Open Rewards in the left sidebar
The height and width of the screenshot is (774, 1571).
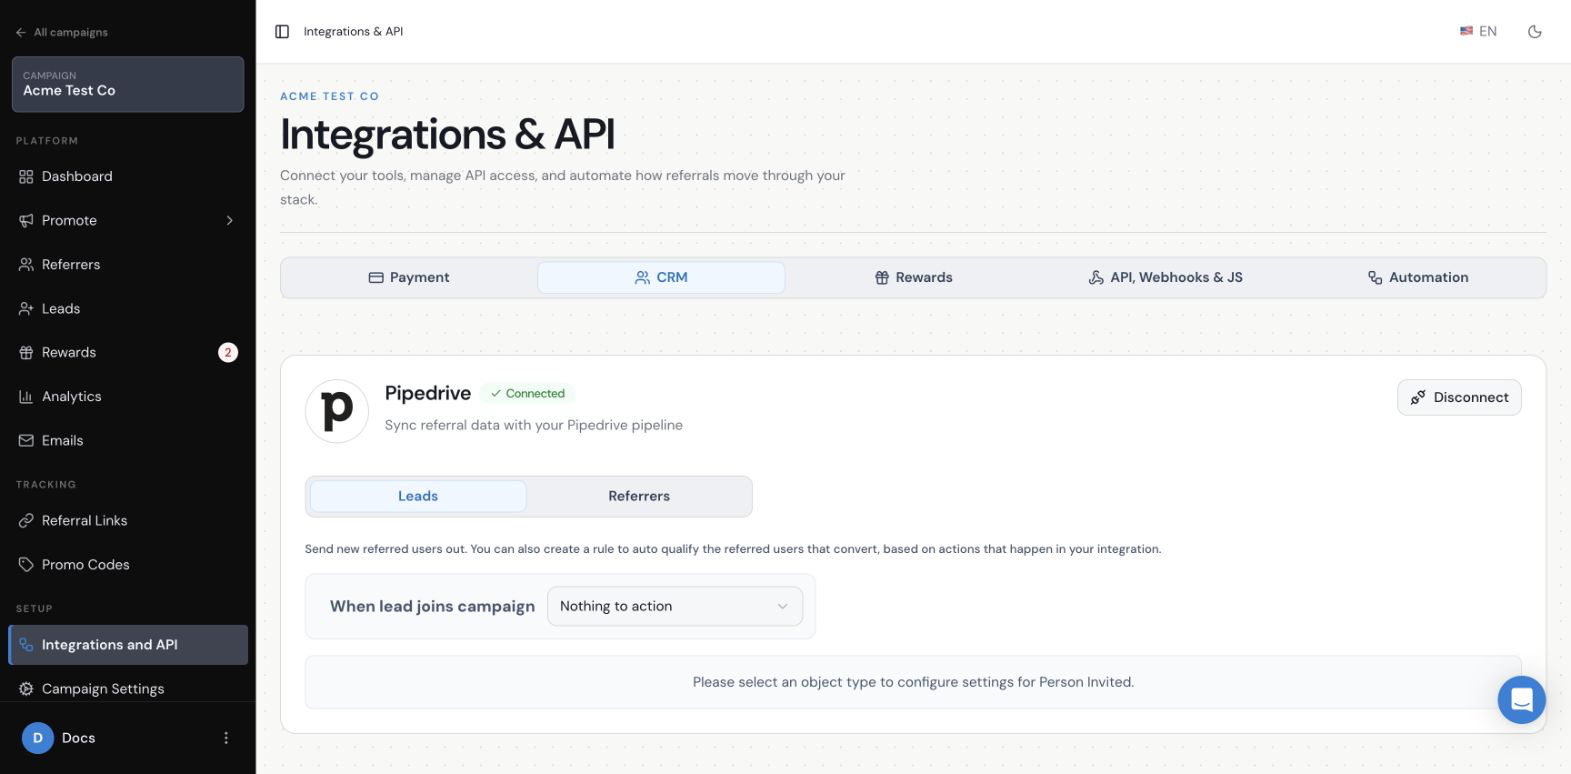[x=128, y=352]
